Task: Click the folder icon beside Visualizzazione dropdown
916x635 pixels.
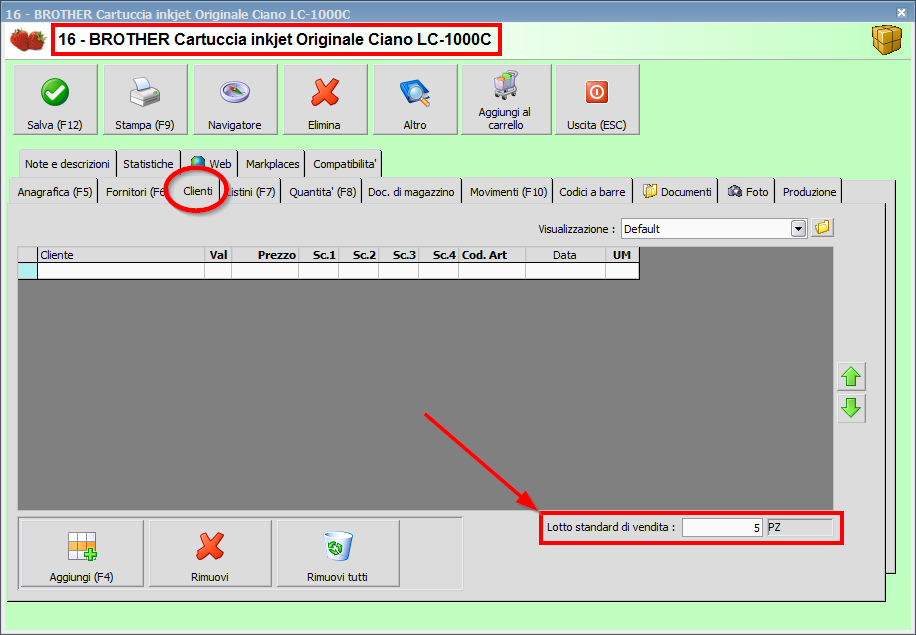Action: click(x=822, y=228)
